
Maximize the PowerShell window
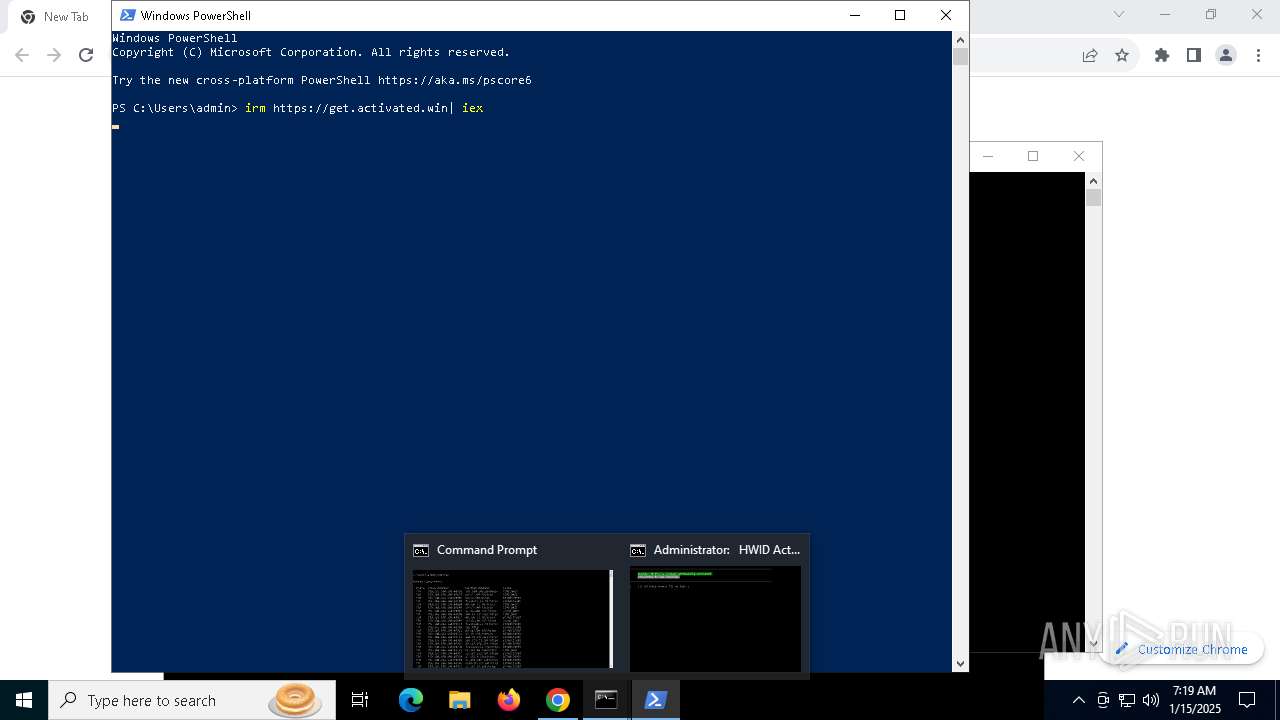pos(900,15)
